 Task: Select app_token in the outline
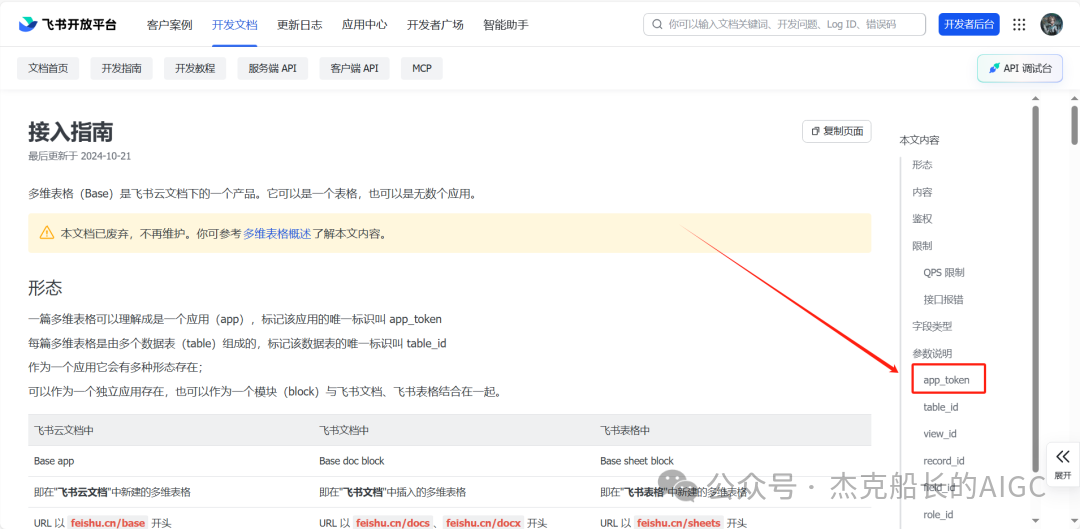point(946,380)
